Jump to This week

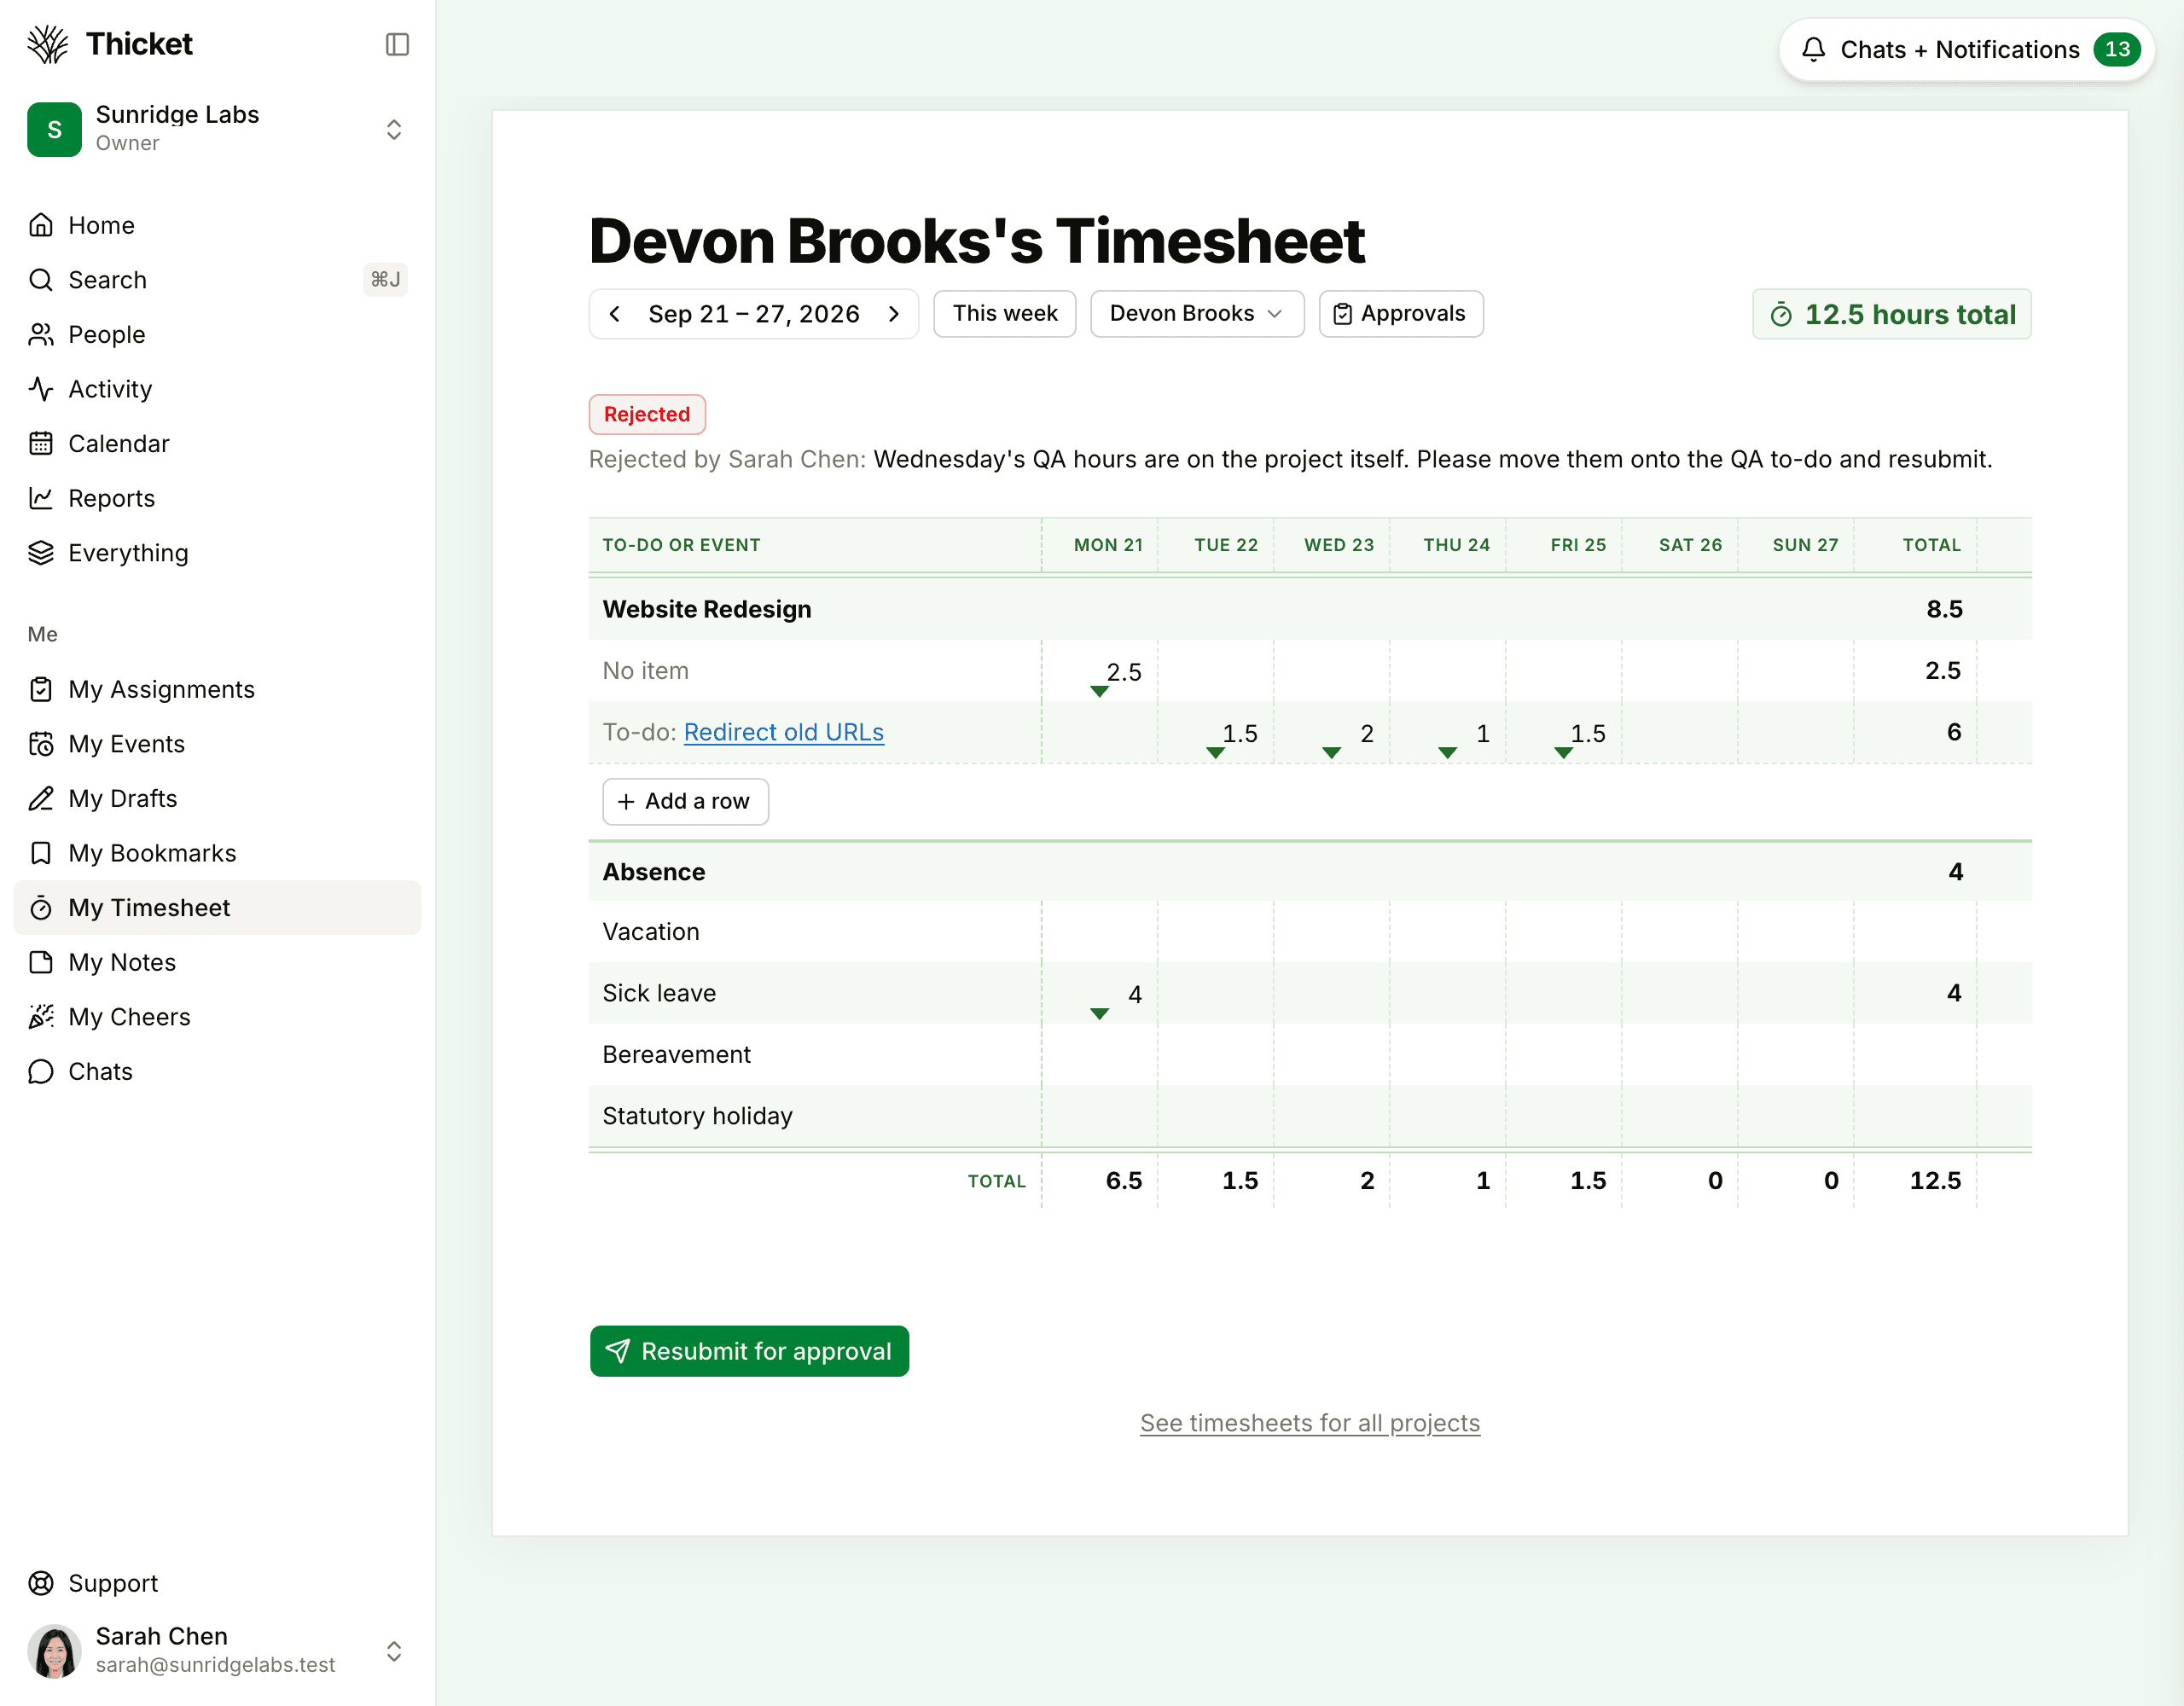coord(1004,314)
